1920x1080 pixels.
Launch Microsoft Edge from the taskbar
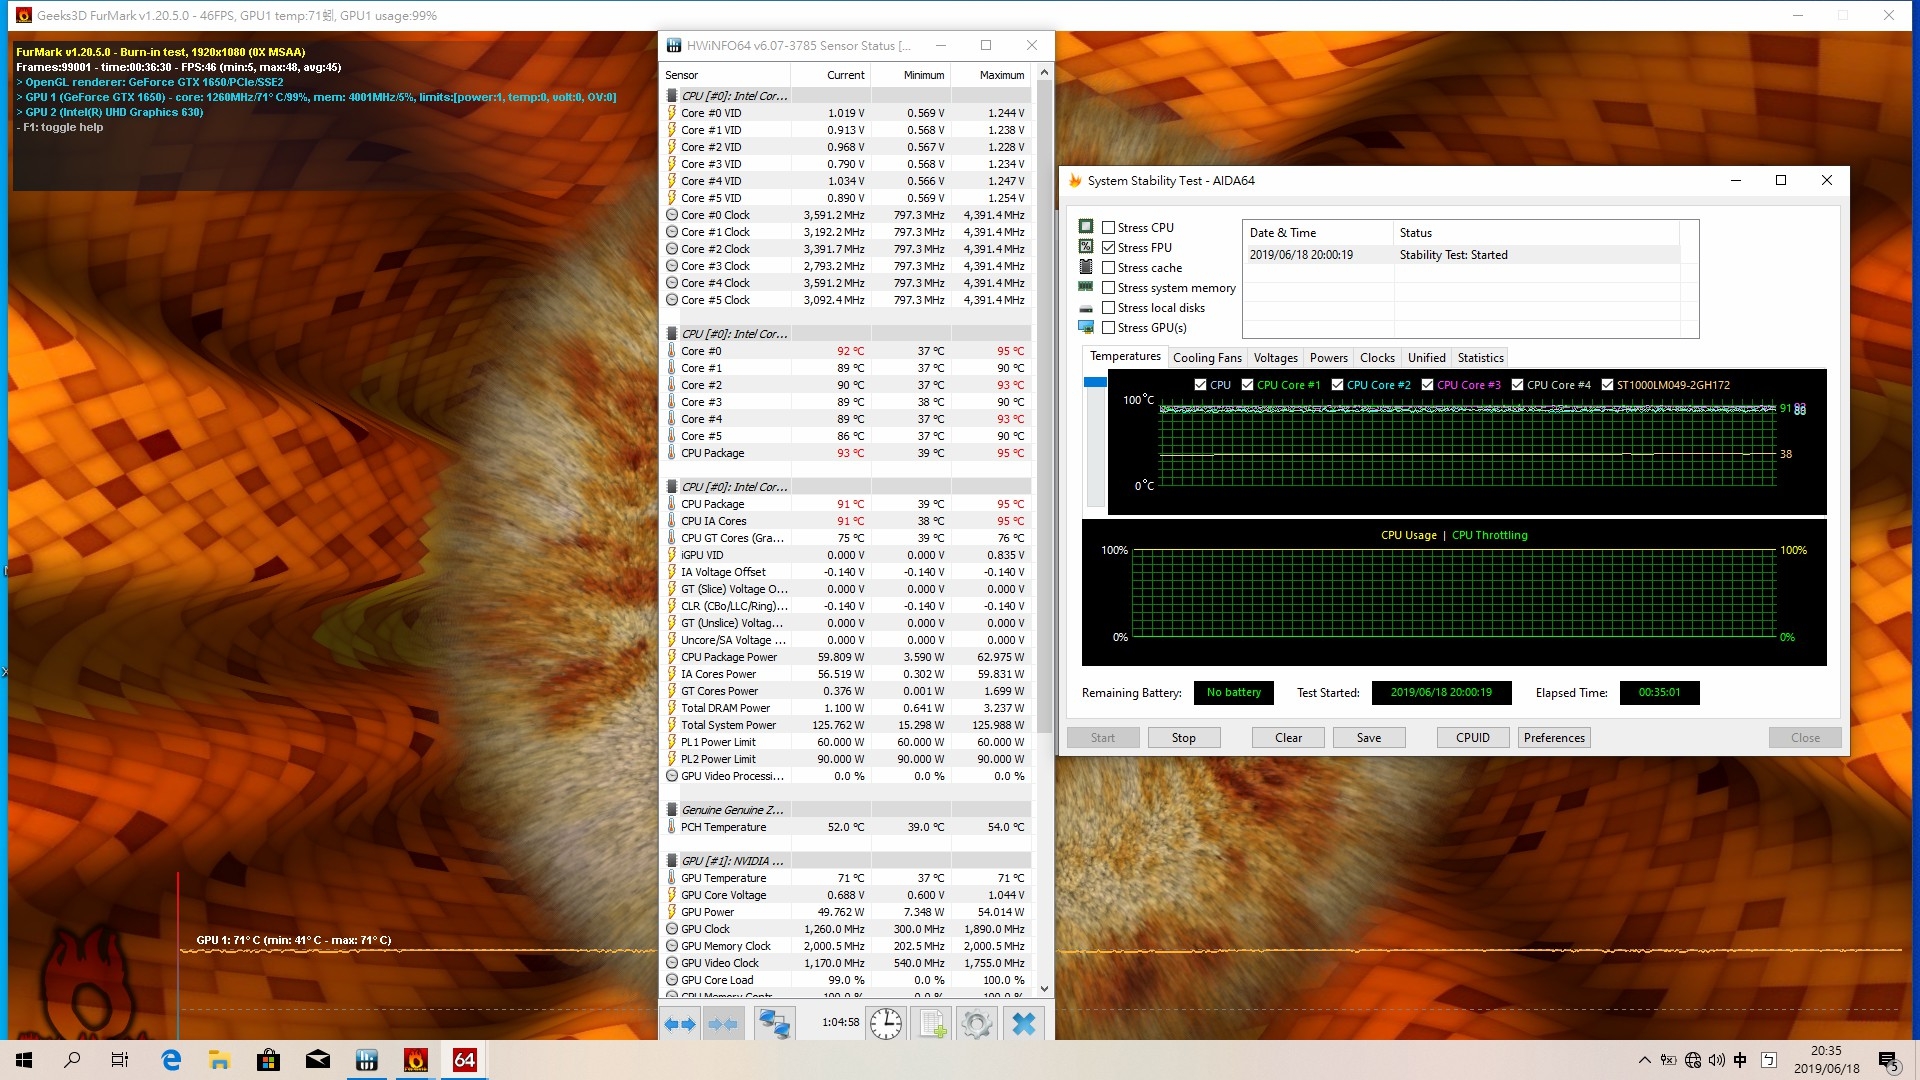pyautogui.click(x=171, y=1060)
